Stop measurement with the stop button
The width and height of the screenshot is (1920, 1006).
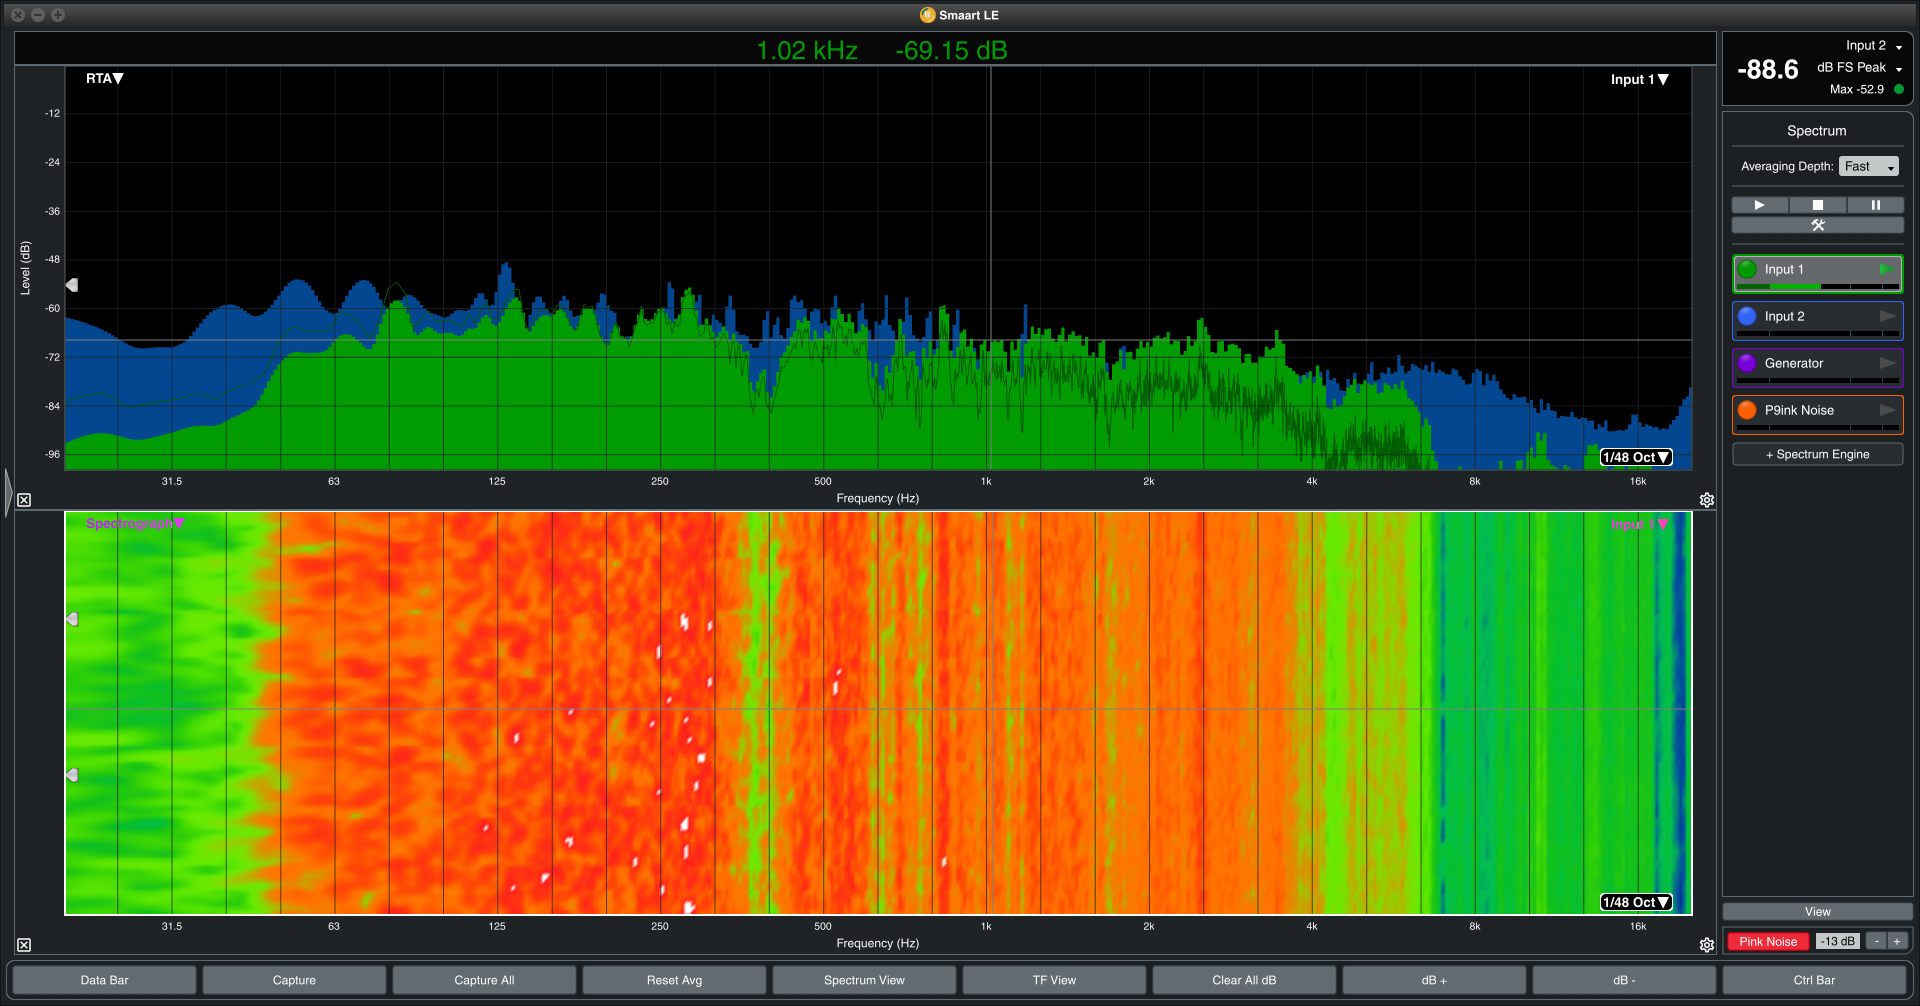(1817, 205)
